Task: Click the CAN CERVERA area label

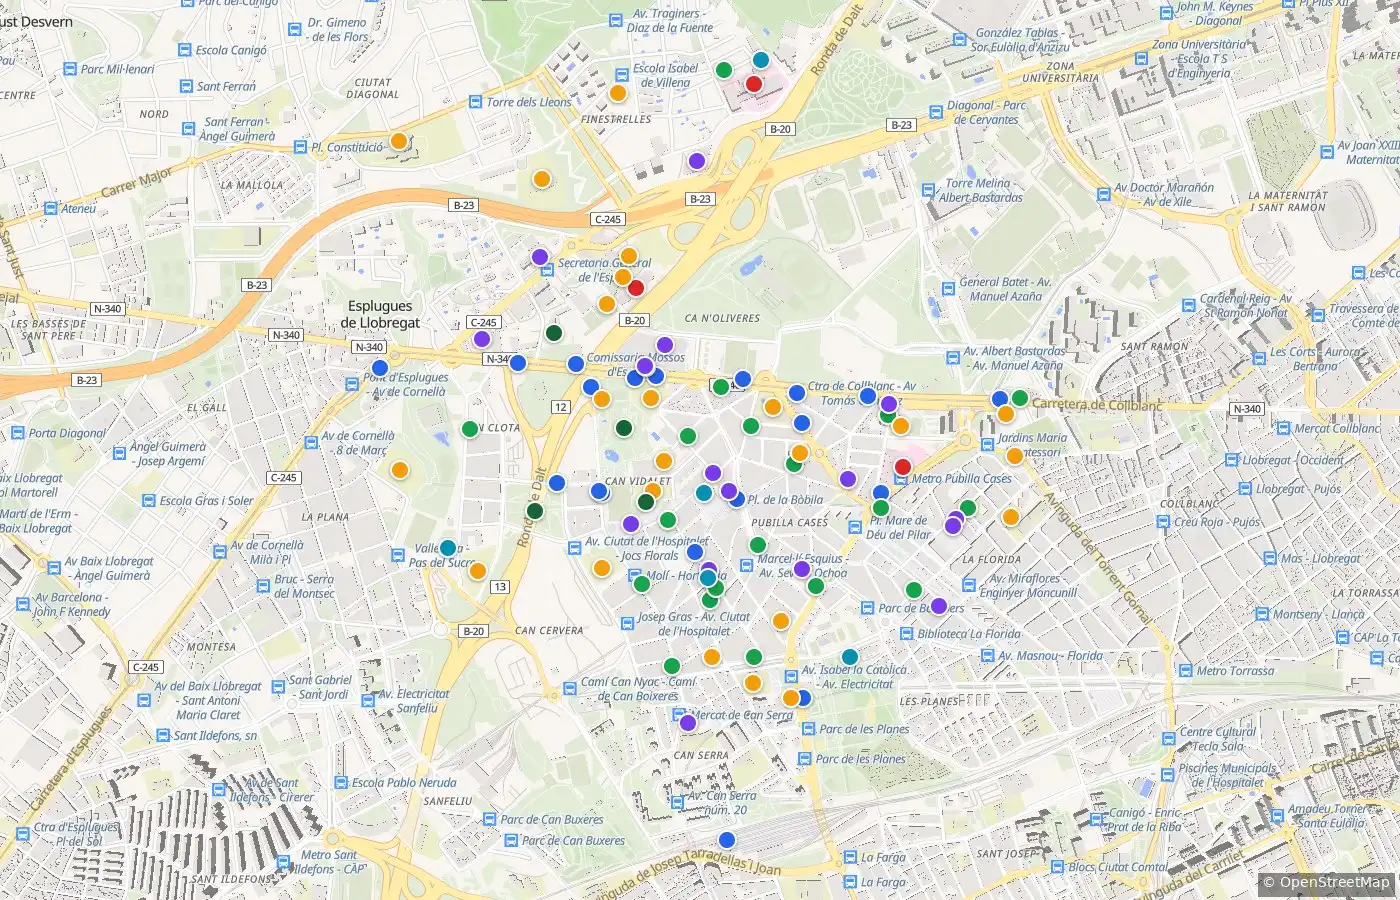Action: click(549, 630)
